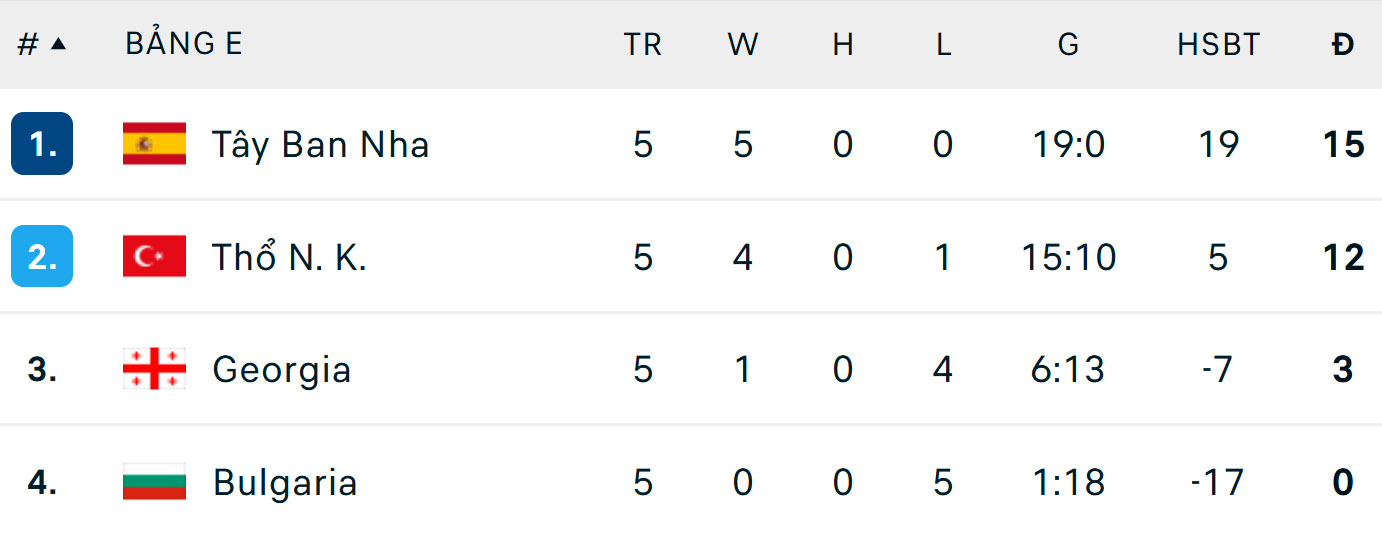This screenshot has width=1382, height=534.
Task: Click the G goals column header
Action: tap(1068, 44)
